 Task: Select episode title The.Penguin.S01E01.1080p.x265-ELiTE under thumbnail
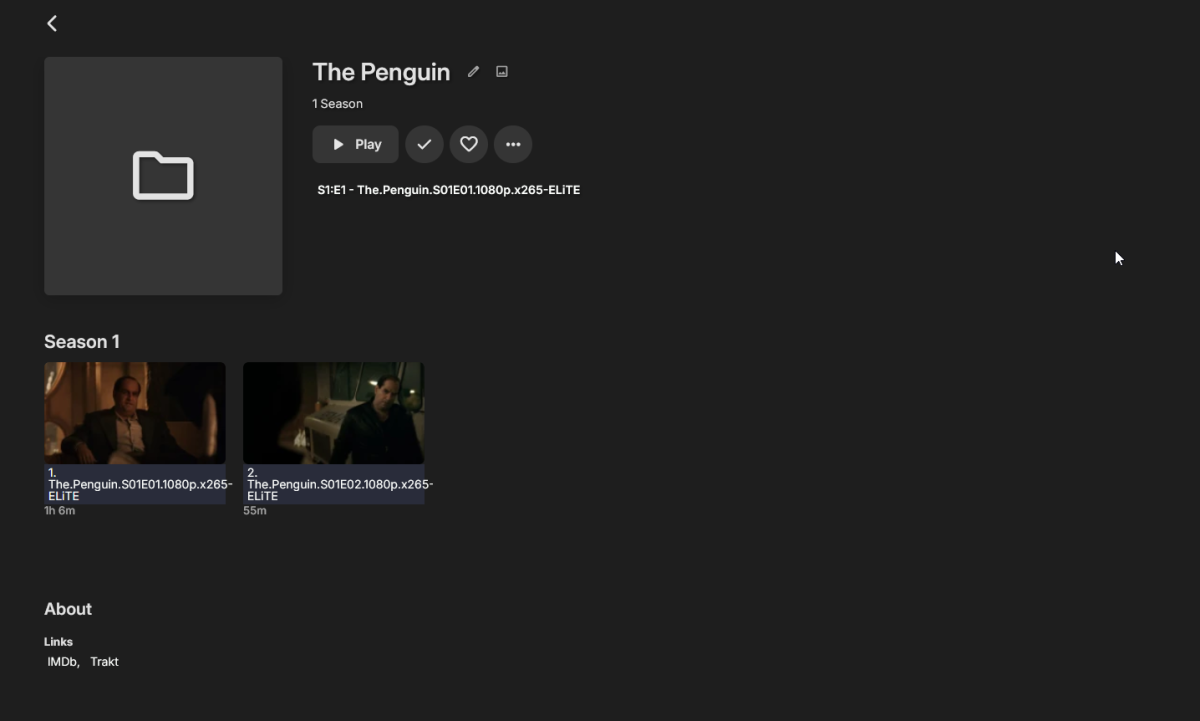140,484
